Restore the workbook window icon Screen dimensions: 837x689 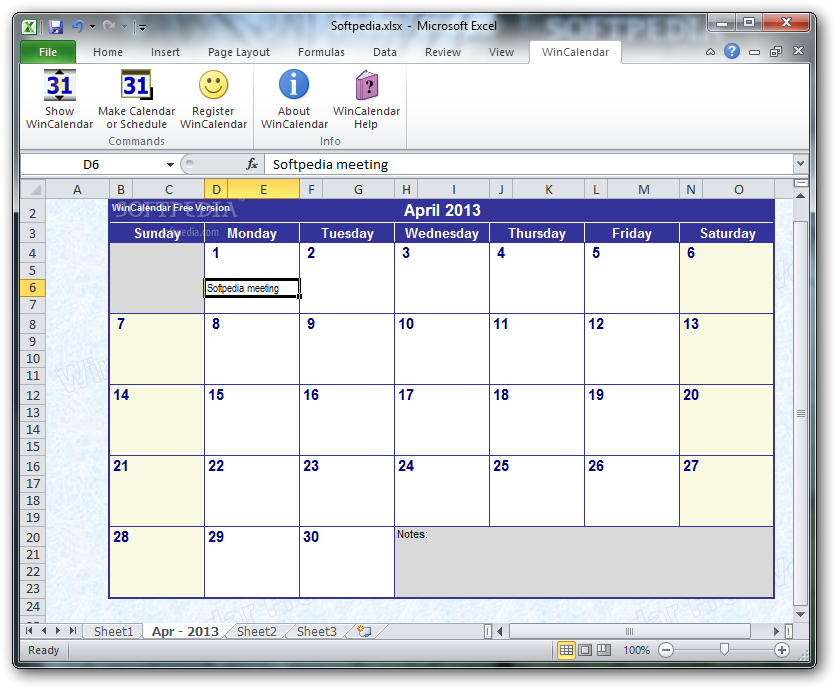776,51
